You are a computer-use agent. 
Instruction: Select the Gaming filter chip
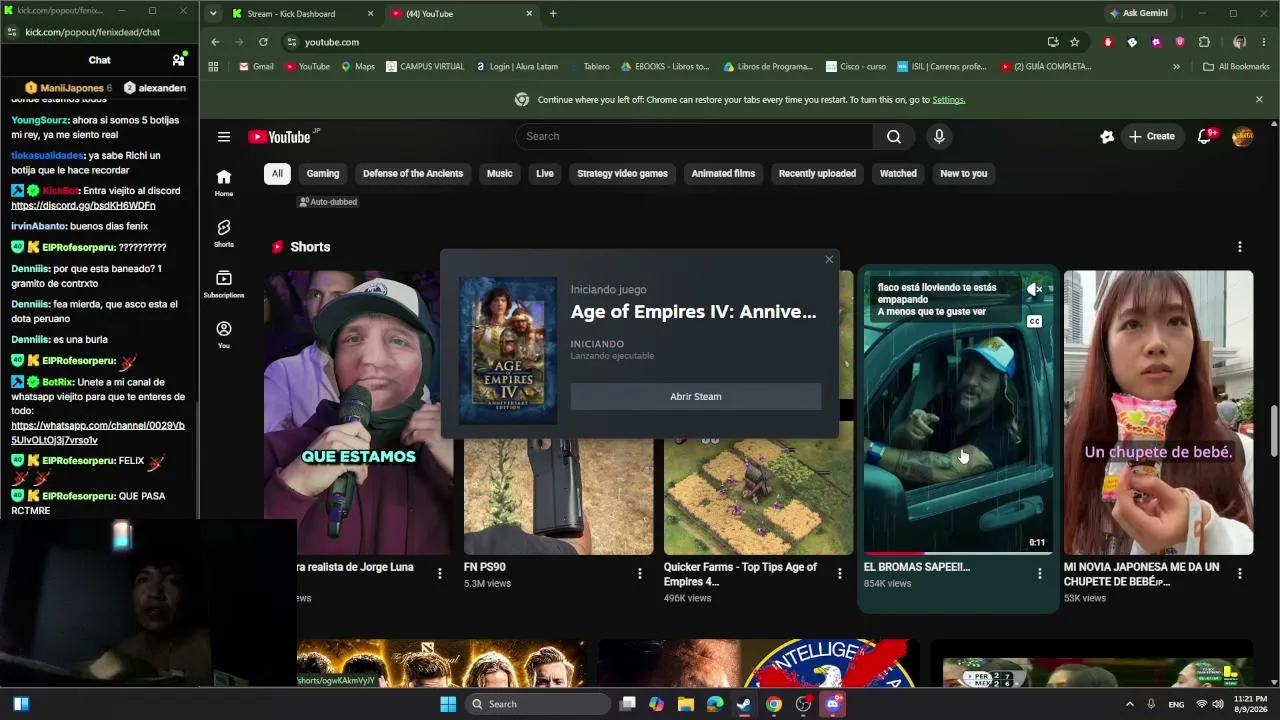323,174
